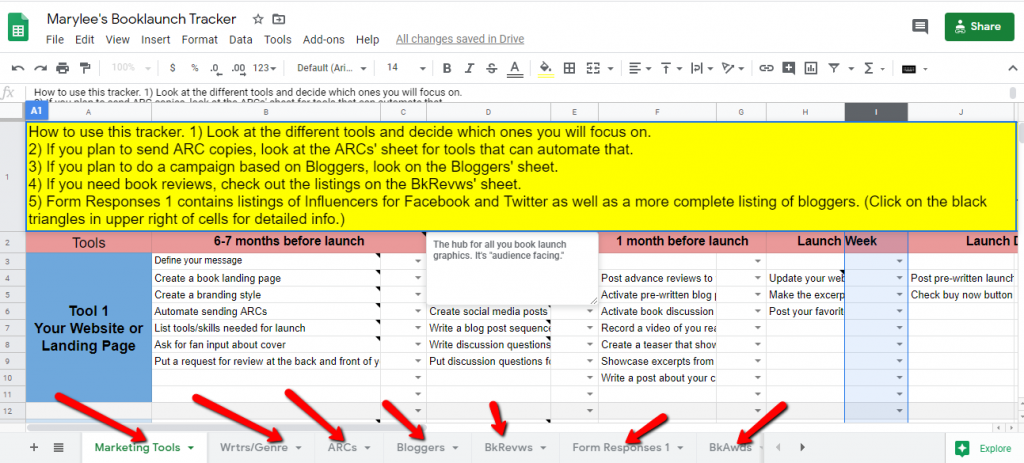Open the font size dropdown

[406, 68]
